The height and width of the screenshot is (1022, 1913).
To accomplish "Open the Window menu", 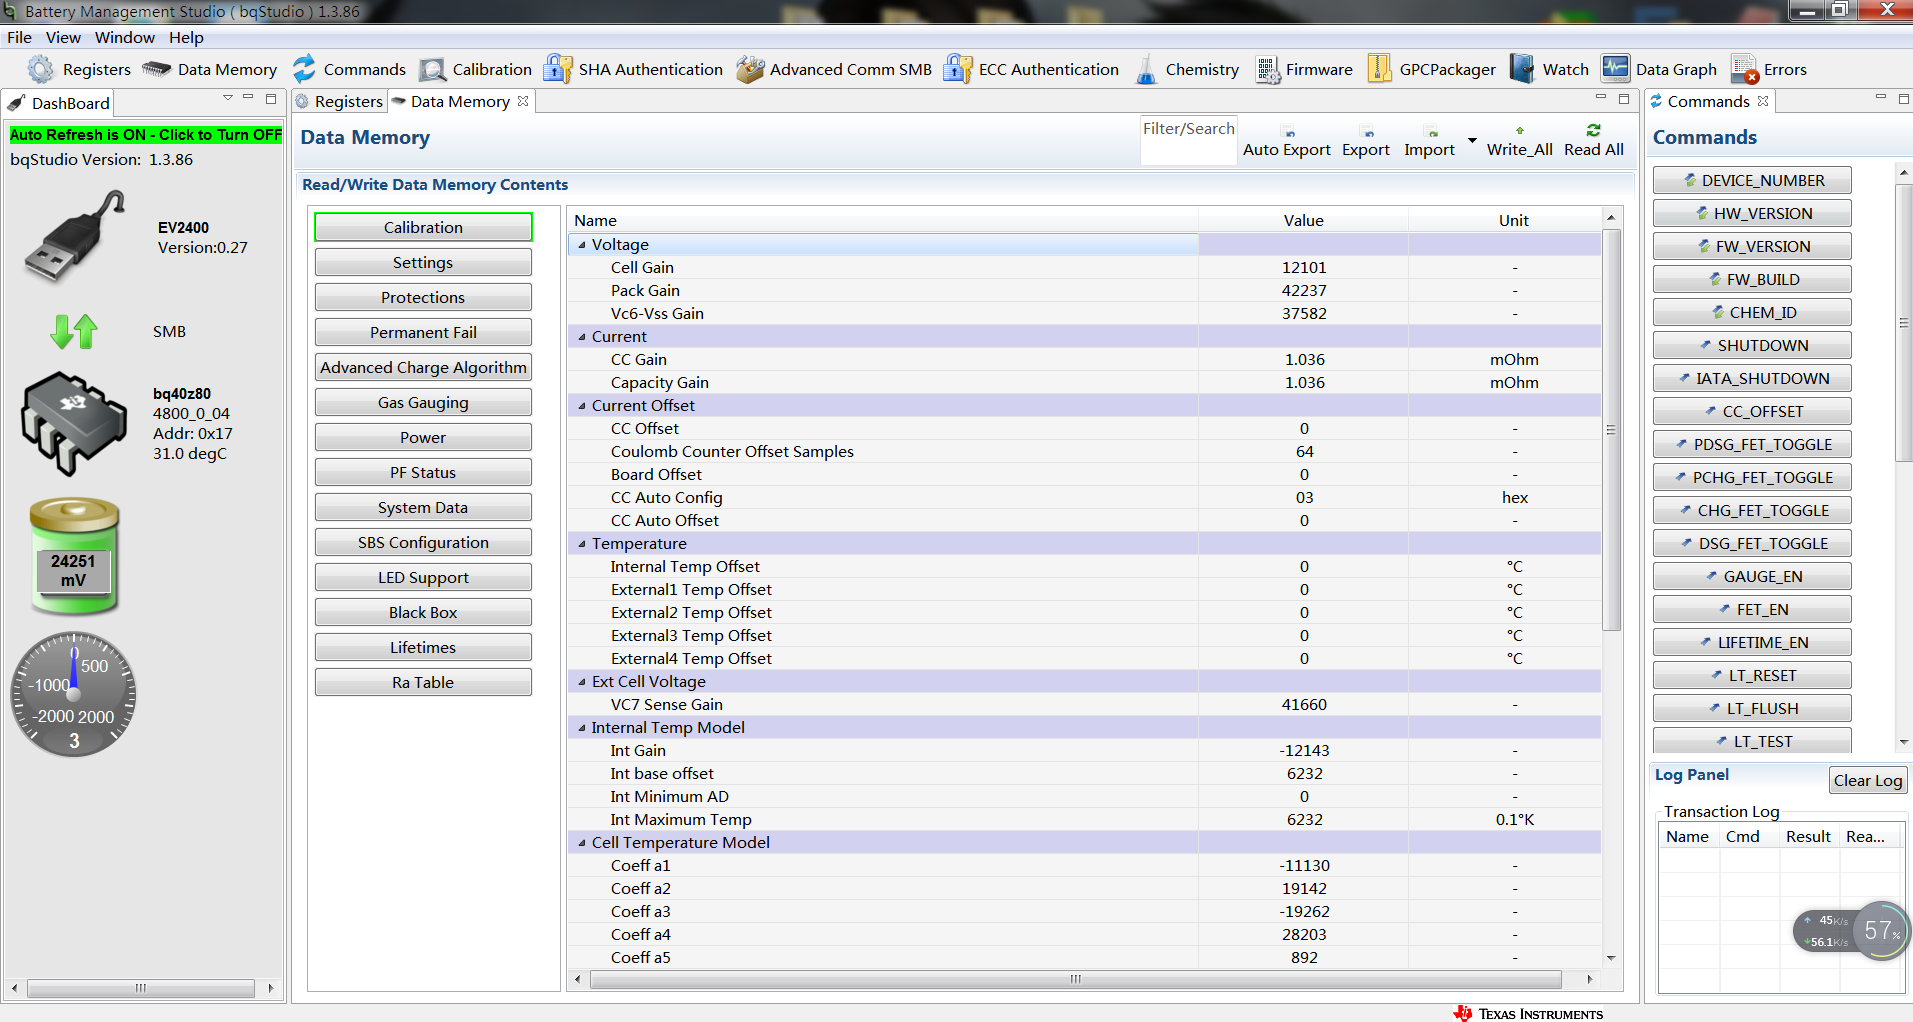I will [x=125, y=37].
